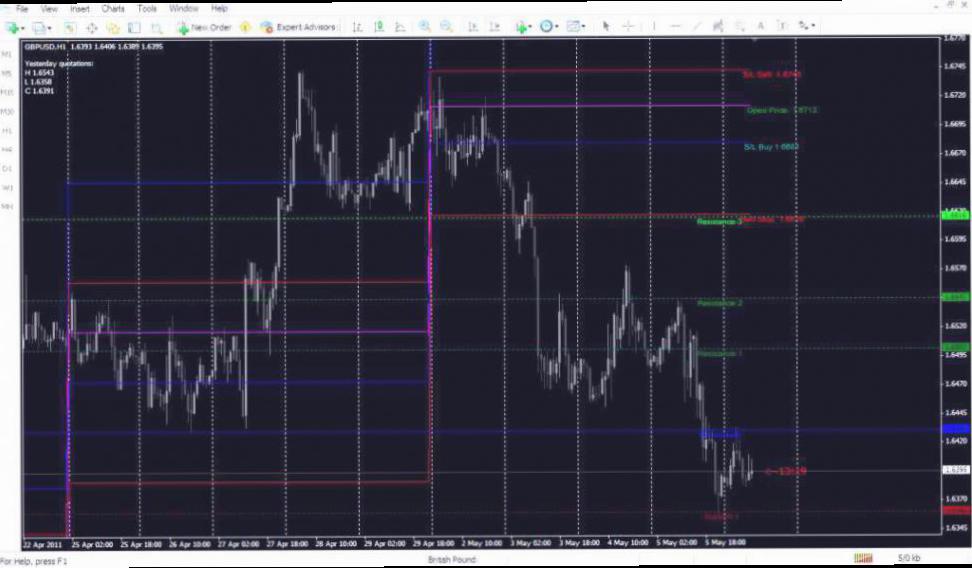Select the M5 timeframe button
Screen dimensions: 972x568
pos(7,73)
